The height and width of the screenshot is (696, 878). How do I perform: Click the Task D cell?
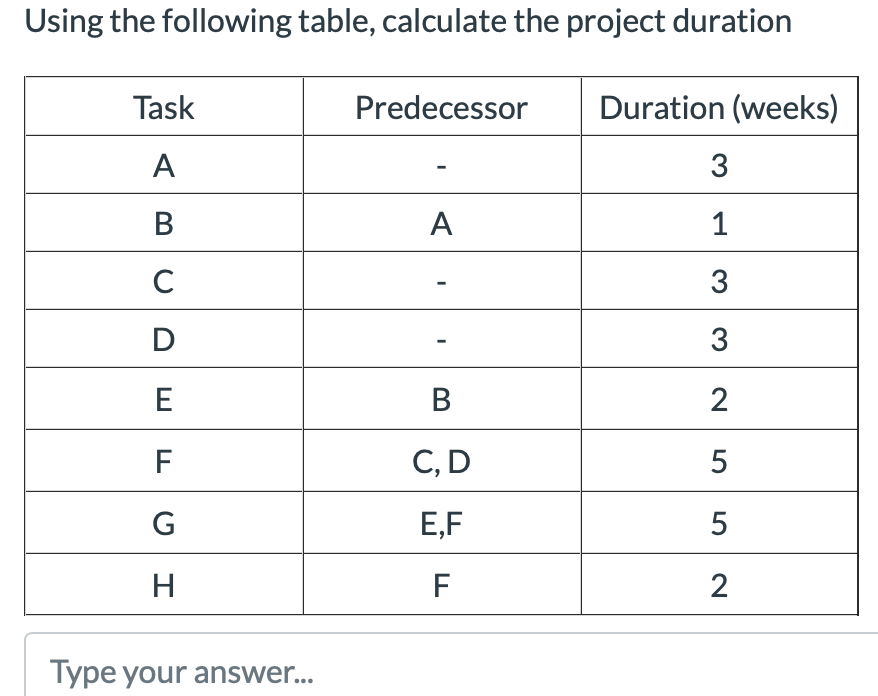pos(163,338)
